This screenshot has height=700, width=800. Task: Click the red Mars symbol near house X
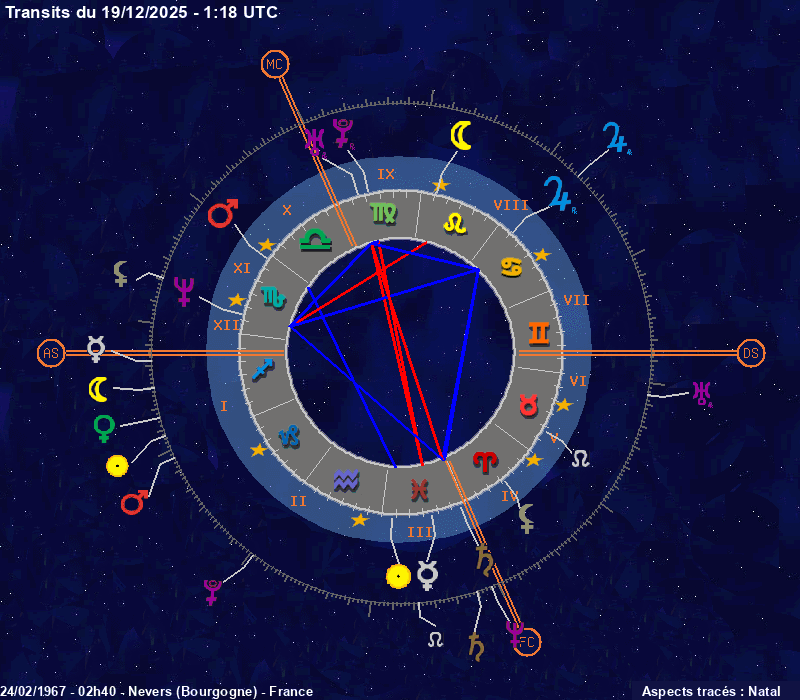click(222, 213)
